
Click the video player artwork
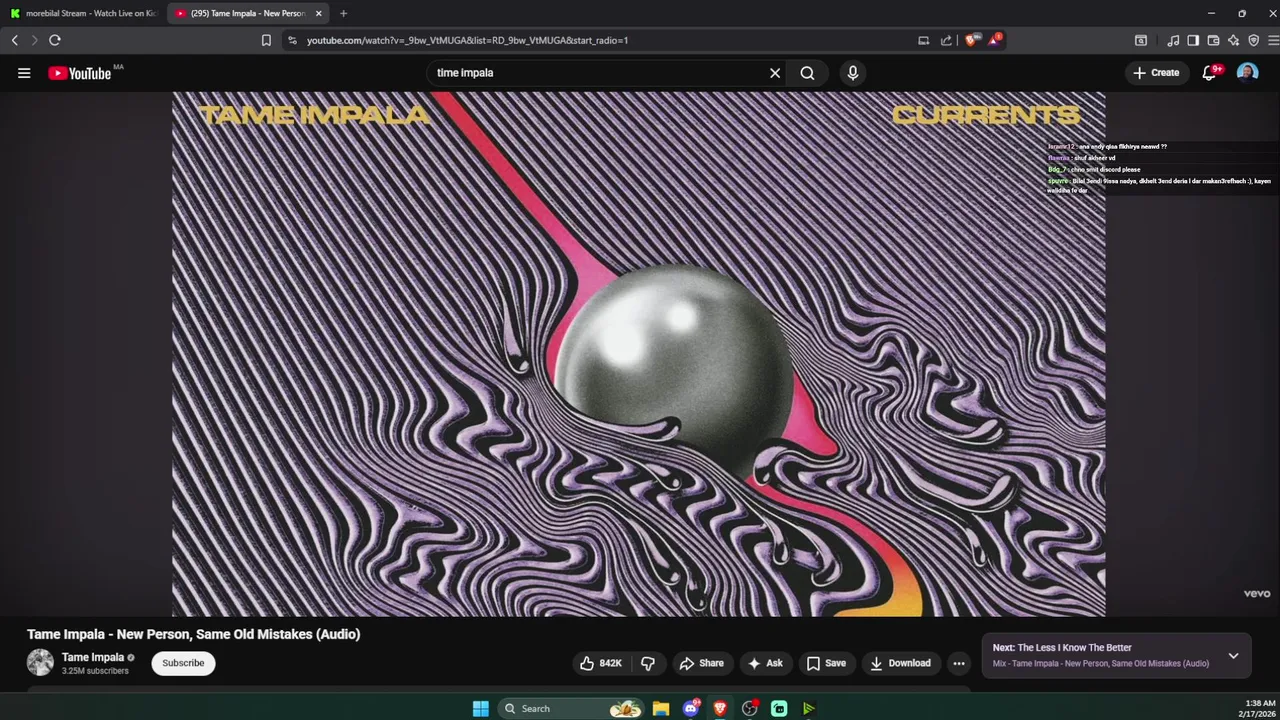point(638,354)
